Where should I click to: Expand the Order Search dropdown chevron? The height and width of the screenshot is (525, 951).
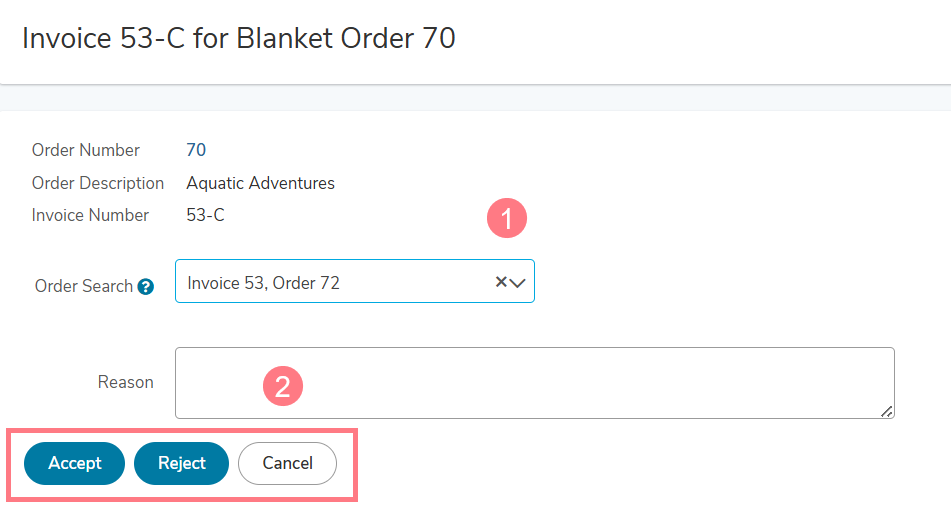[517, 283]
